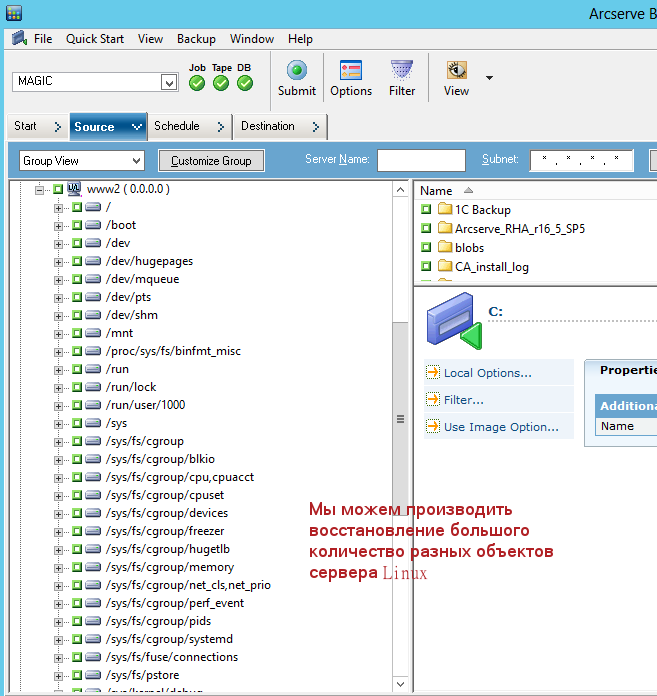
Task: Open backup Options toolbar icon
Action: [x=351, y=71]
